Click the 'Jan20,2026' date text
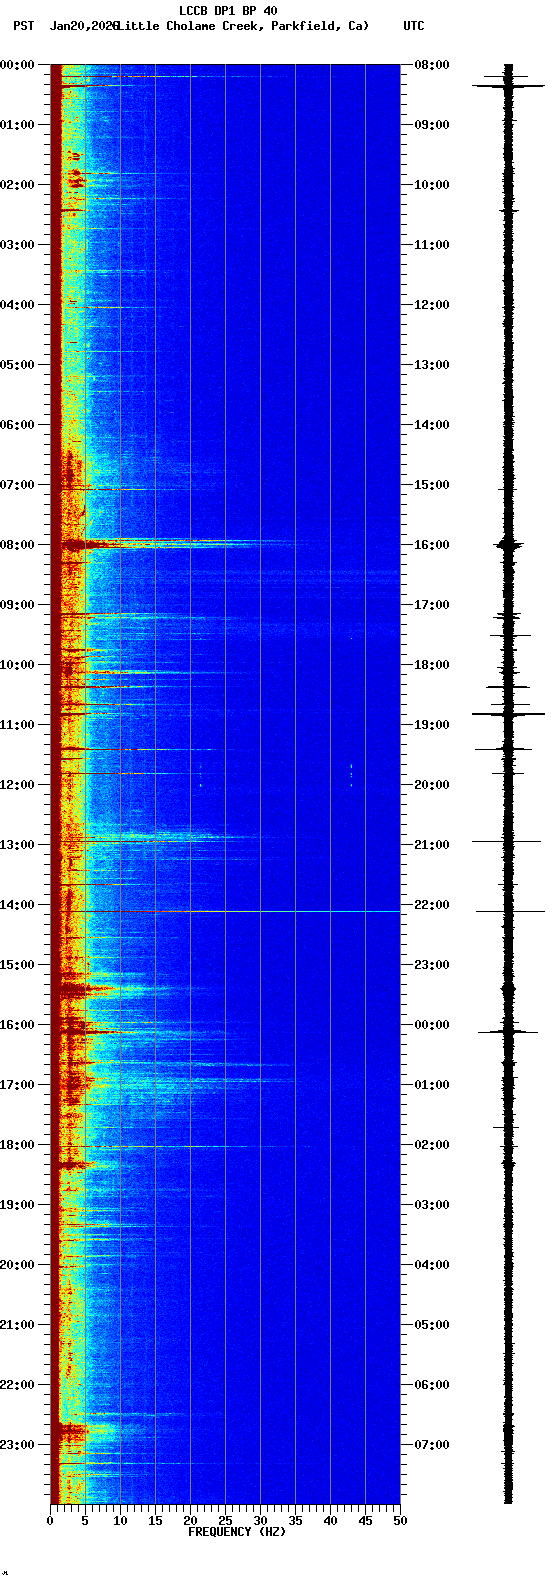Screen dimensions: 552x1584 pyautogui.click(x=84, y=26)
